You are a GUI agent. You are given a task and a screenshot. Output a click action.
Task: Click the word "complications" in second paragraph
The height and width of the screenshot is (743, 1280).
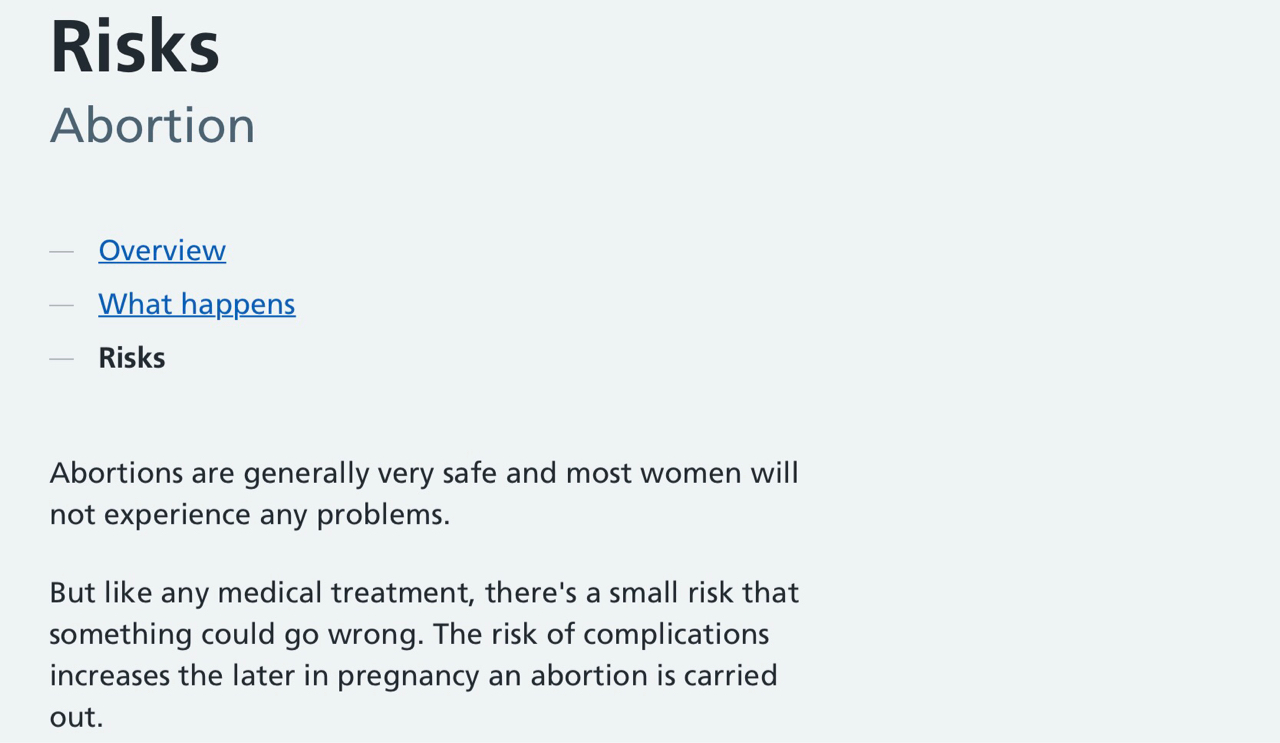(676, 635)
